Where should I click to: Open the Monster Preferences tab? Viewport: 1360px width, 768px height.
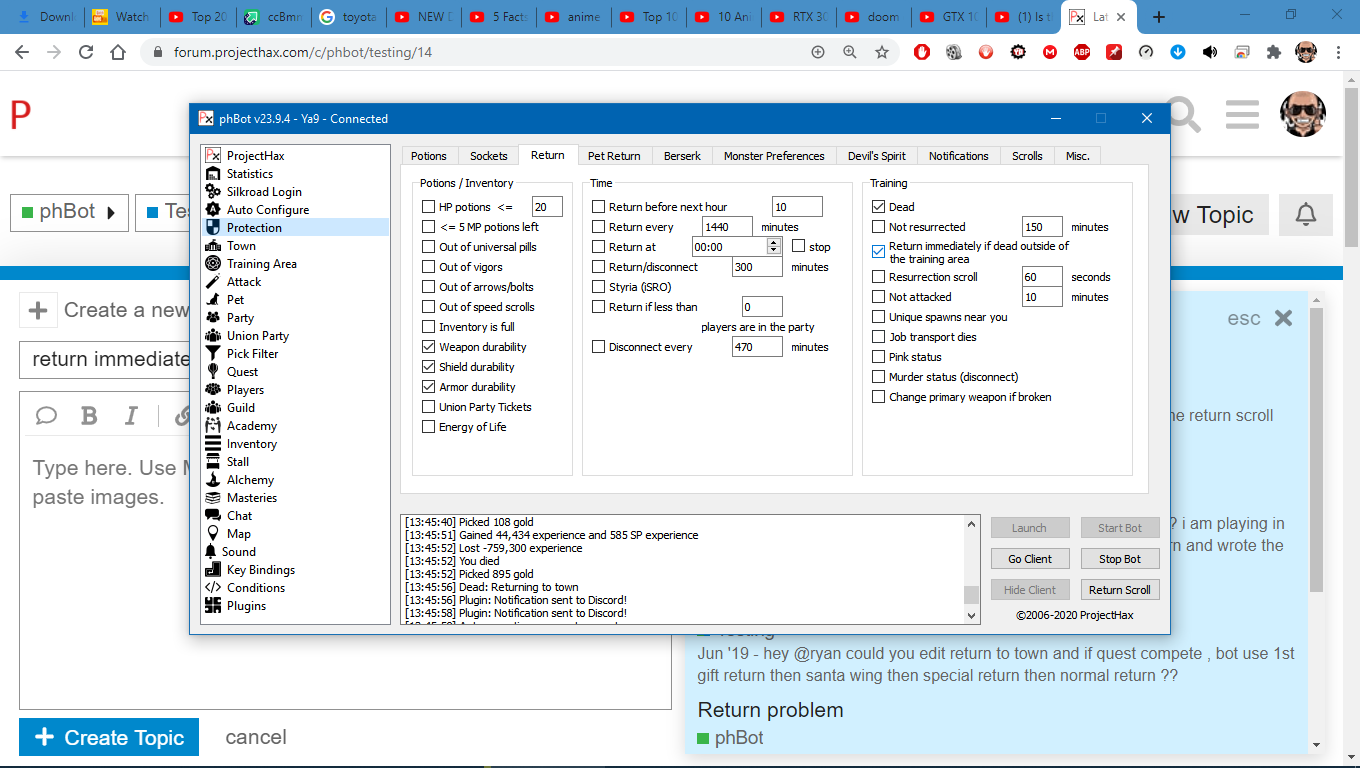[774, 156]
